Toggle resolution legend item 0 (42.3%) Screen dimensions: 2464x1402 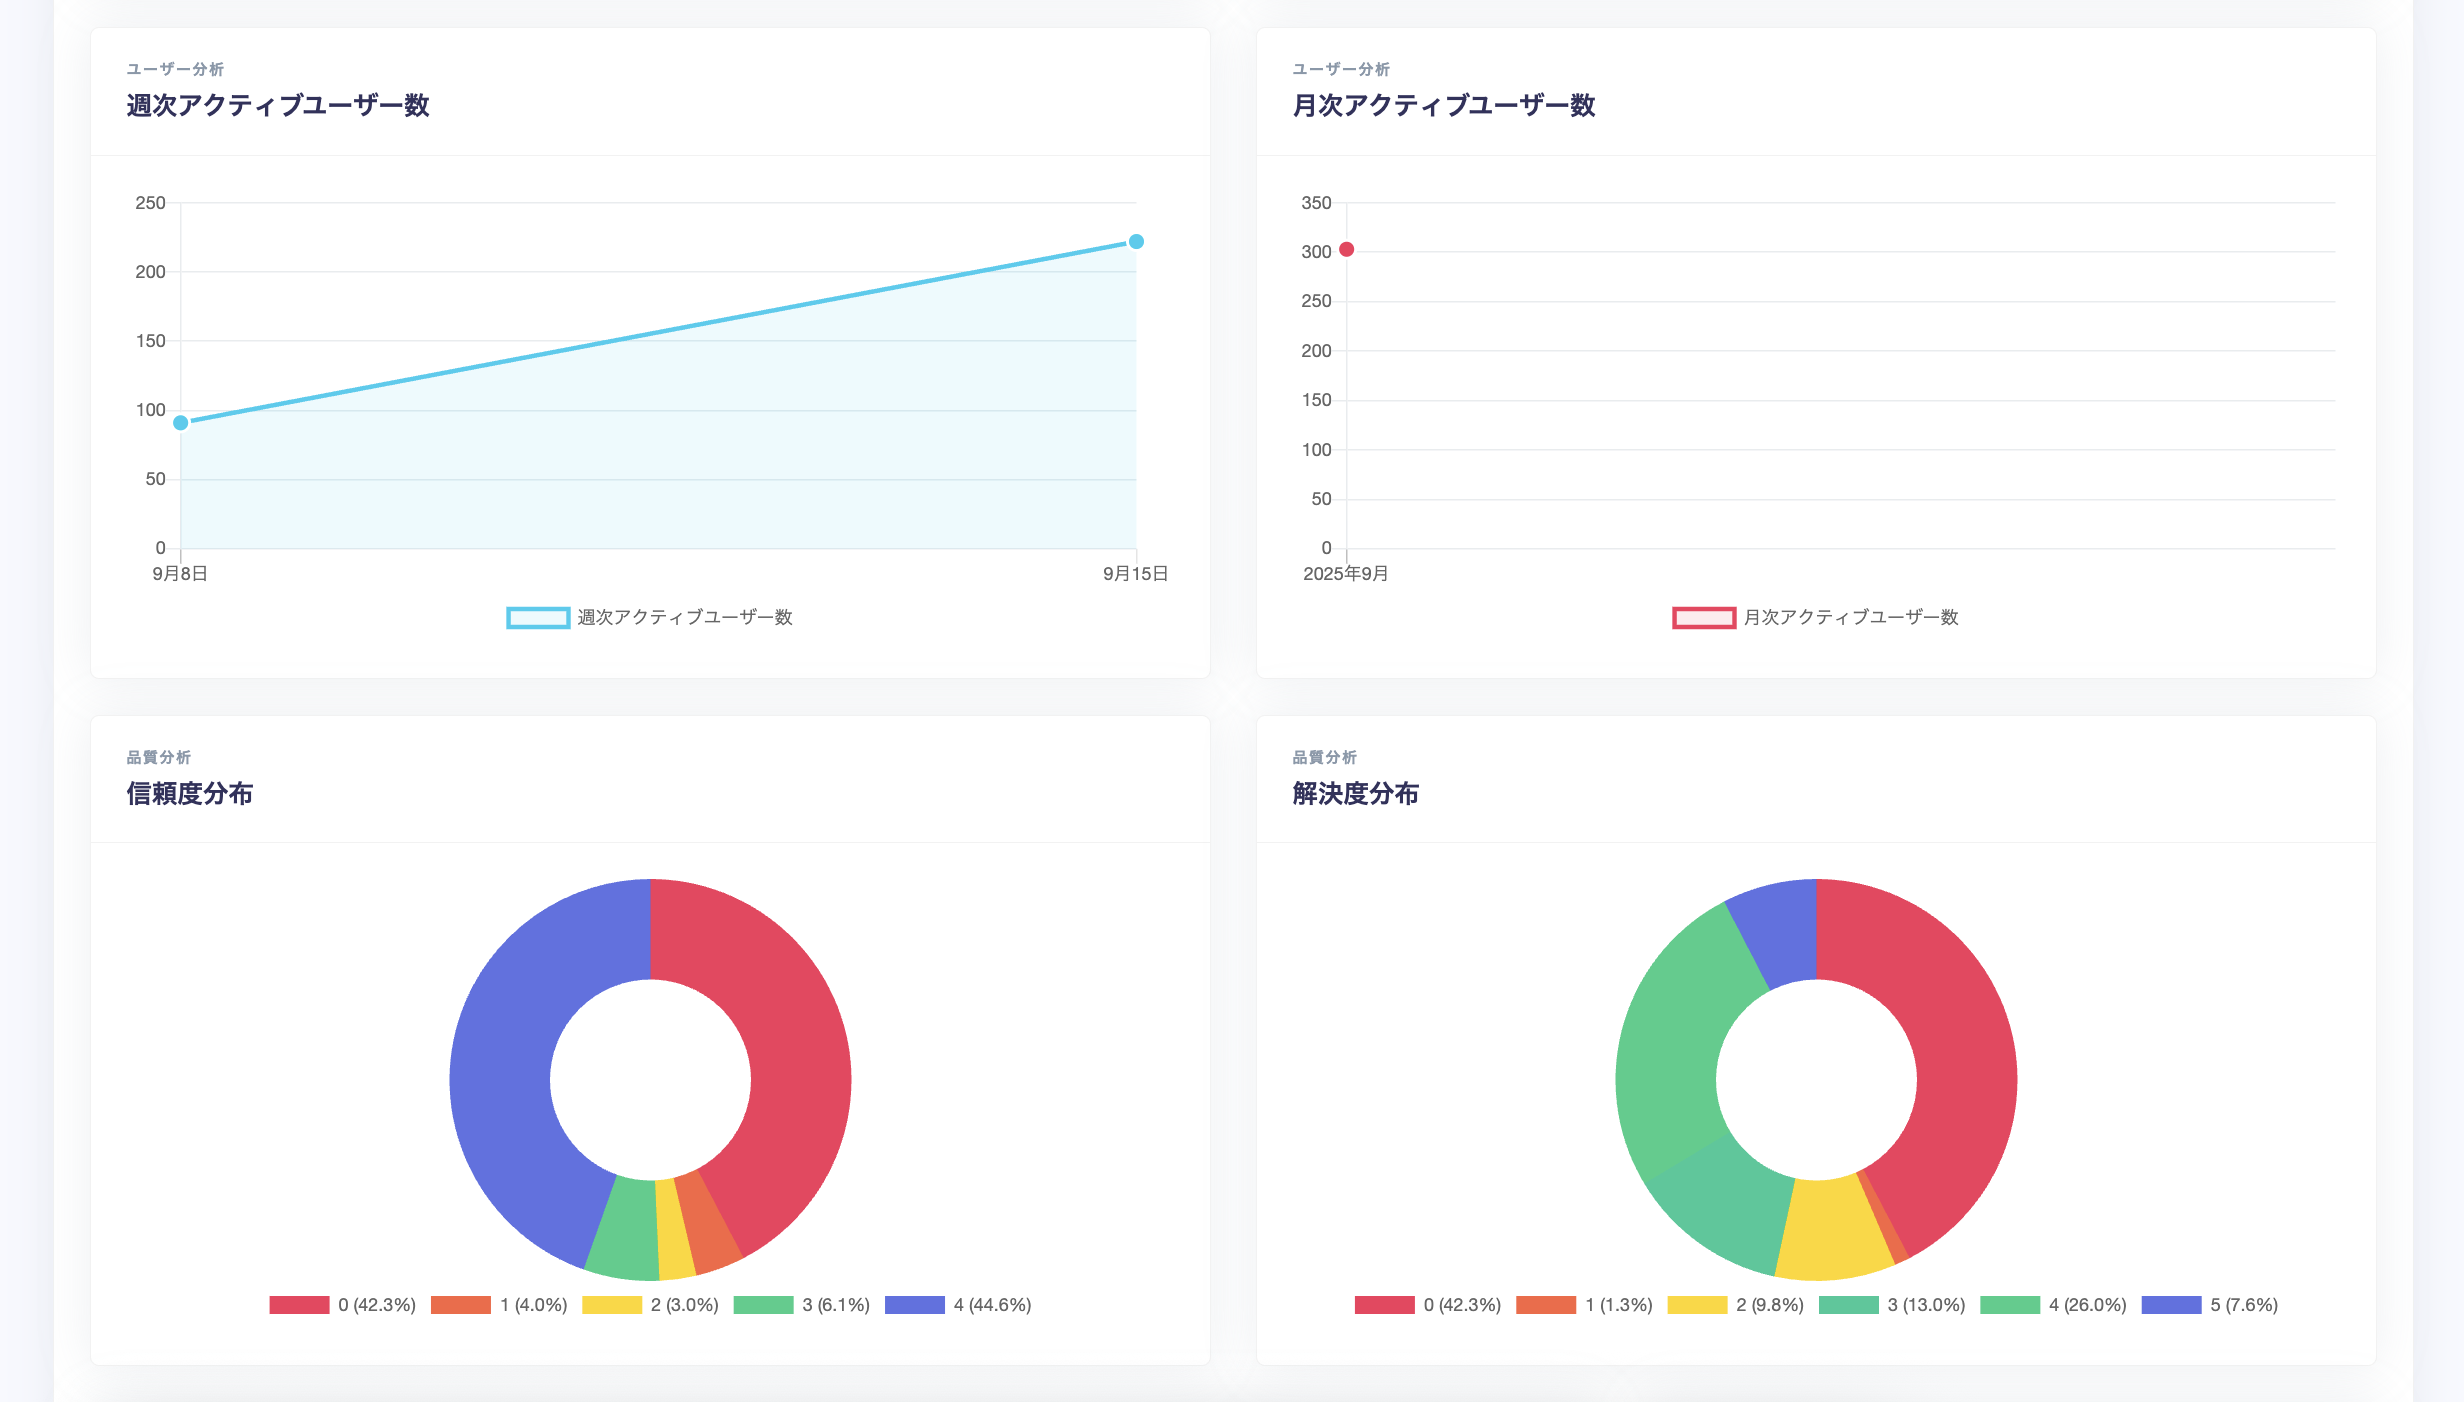point(1385,1305)
